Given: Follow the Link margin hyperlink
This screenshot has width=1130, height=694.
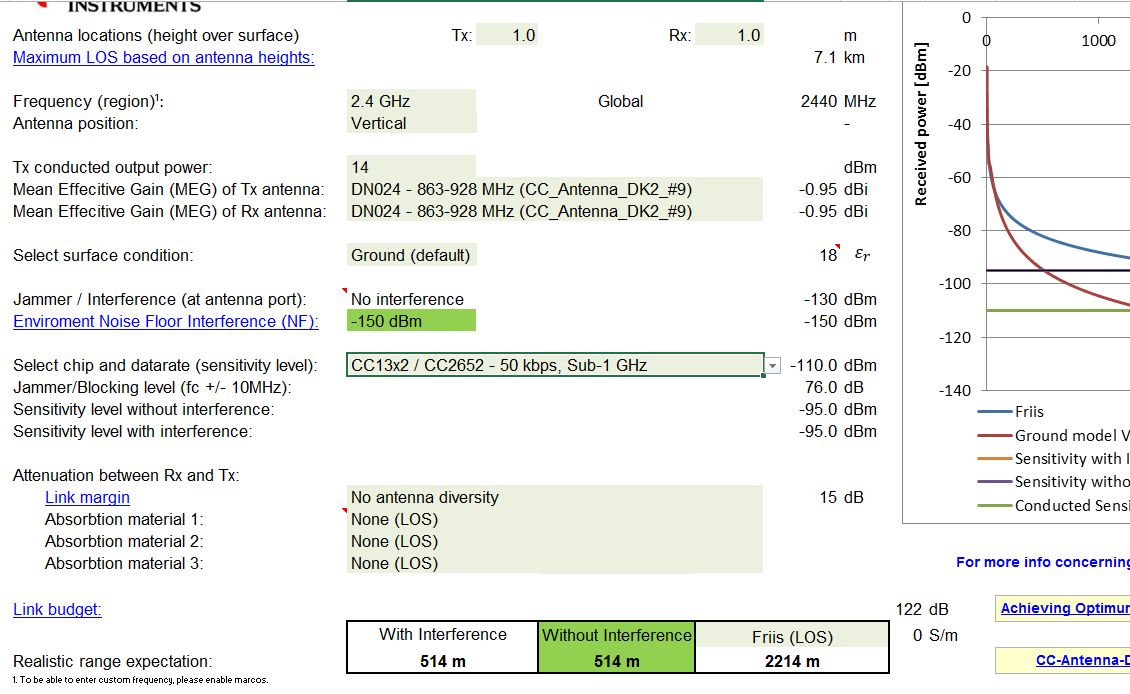Looking at the screenshot, I should tap(87, 497).
